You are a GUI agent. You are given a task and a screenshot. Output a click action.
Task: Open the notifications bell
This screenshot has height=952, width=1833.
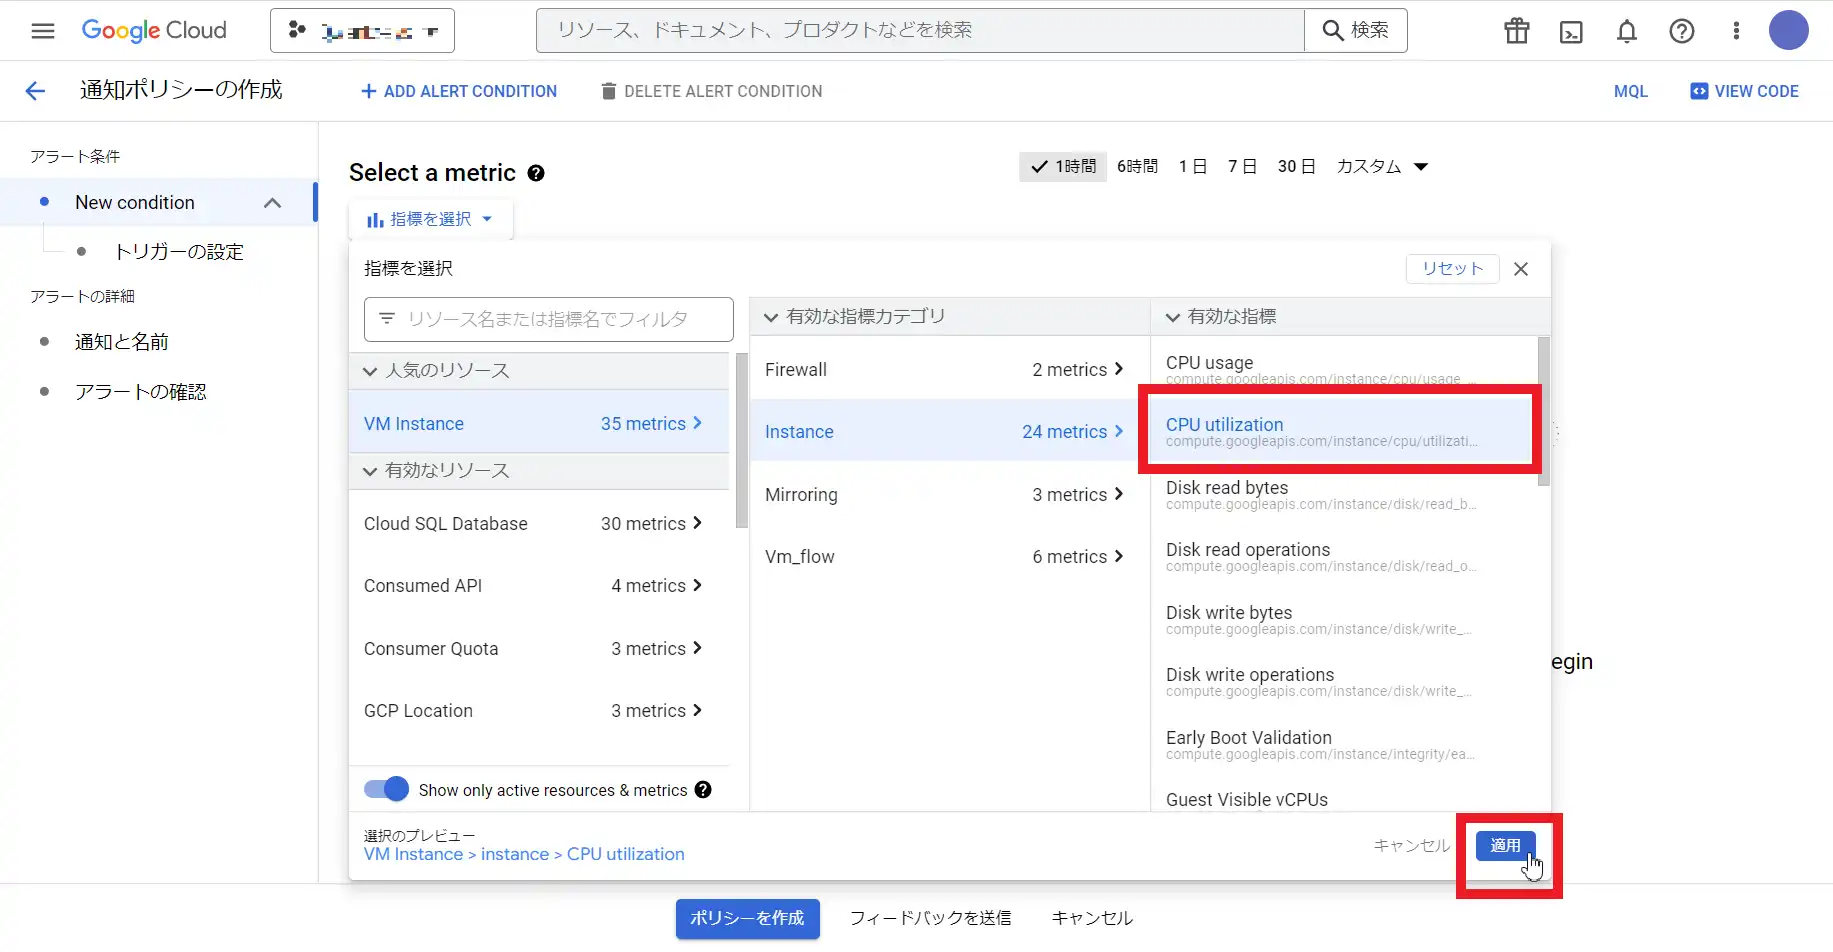(1627, 31)
